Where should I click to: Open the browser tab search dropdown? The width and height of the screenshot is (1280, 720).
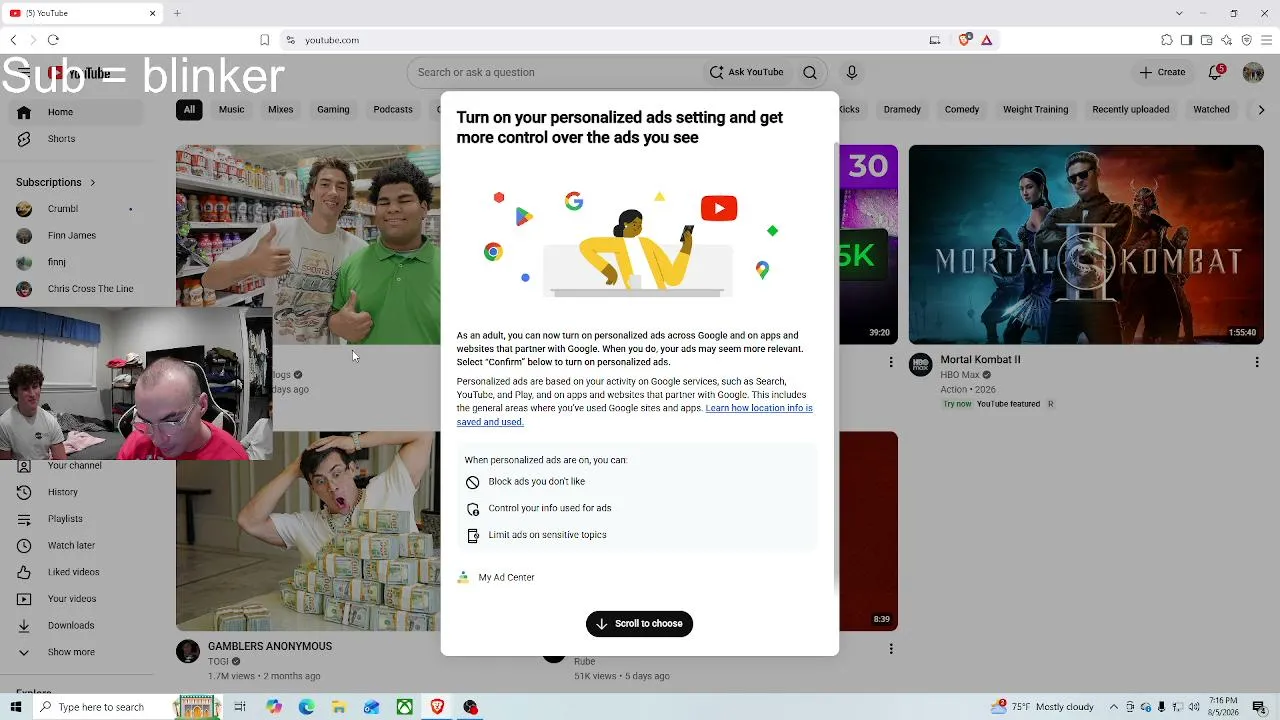click(x=1179, y=13)
